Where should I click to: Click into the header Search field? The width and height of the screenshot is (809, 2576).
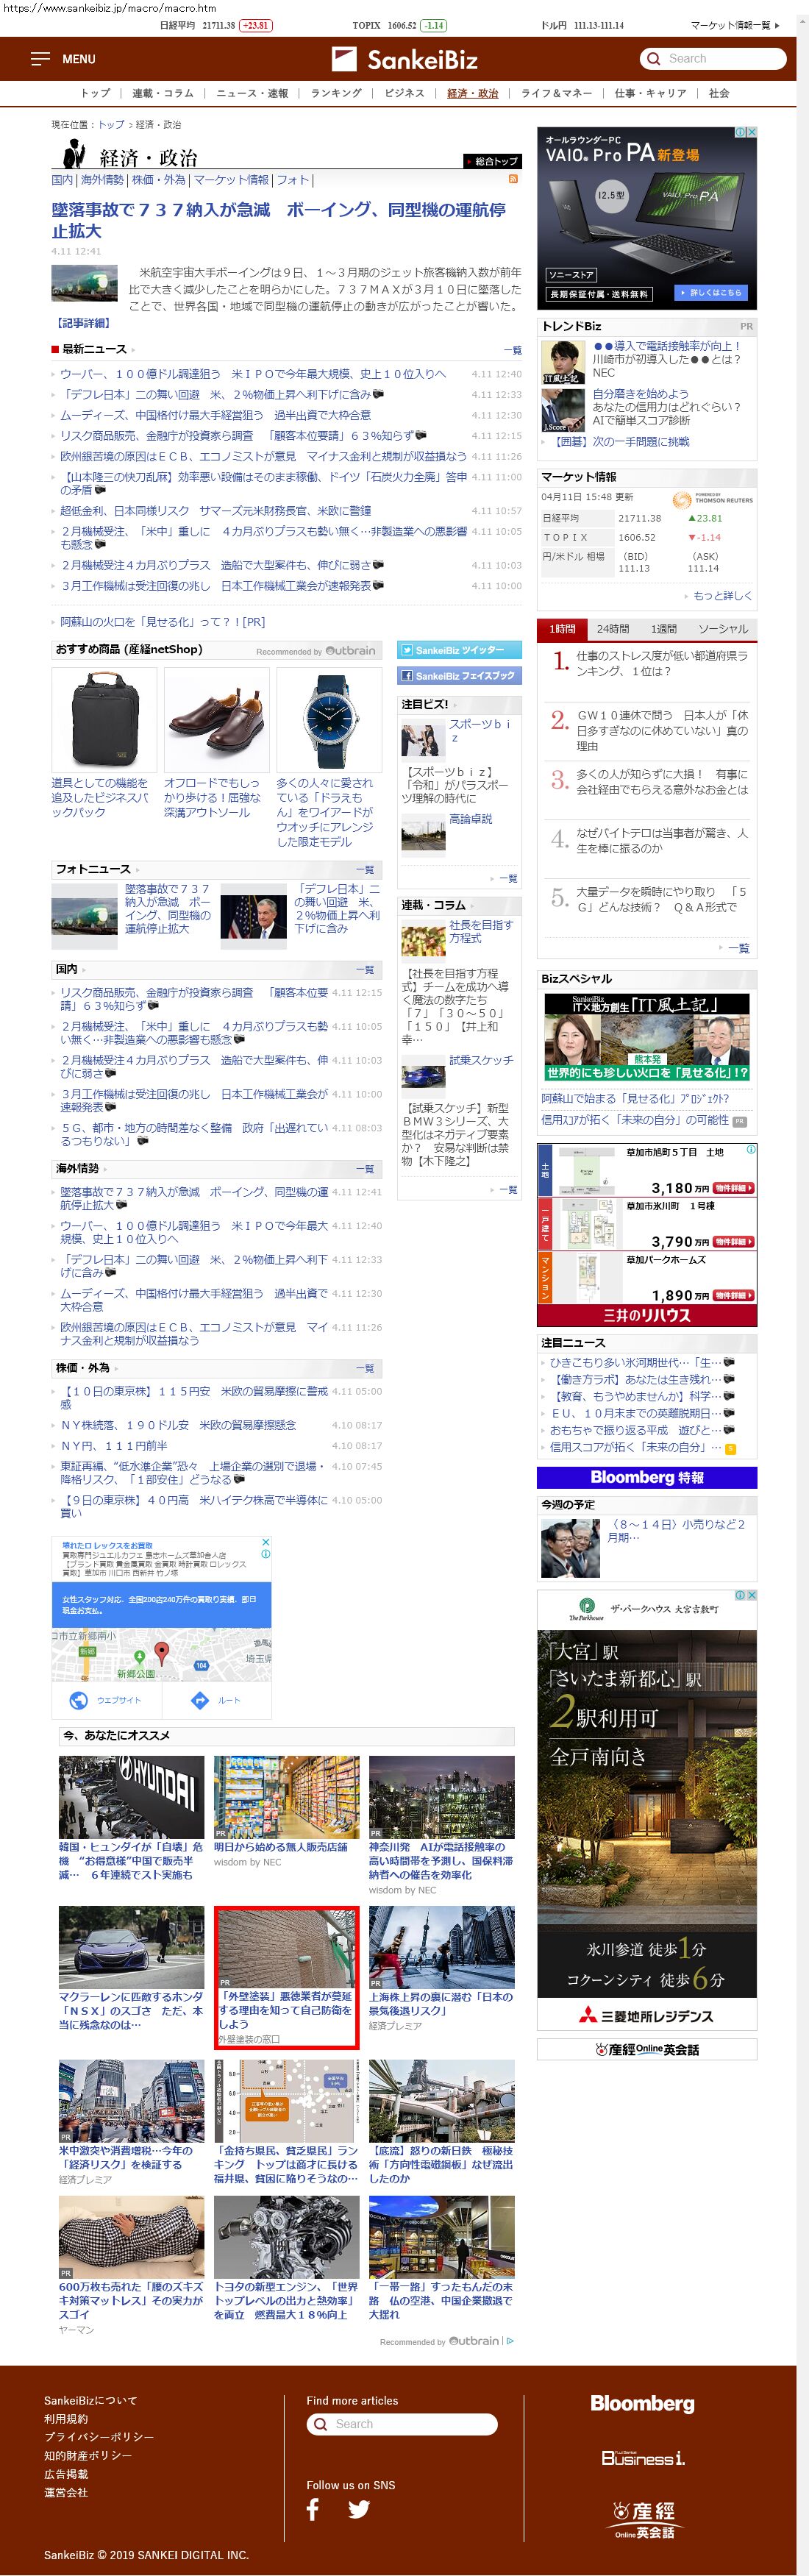point(712,59)
